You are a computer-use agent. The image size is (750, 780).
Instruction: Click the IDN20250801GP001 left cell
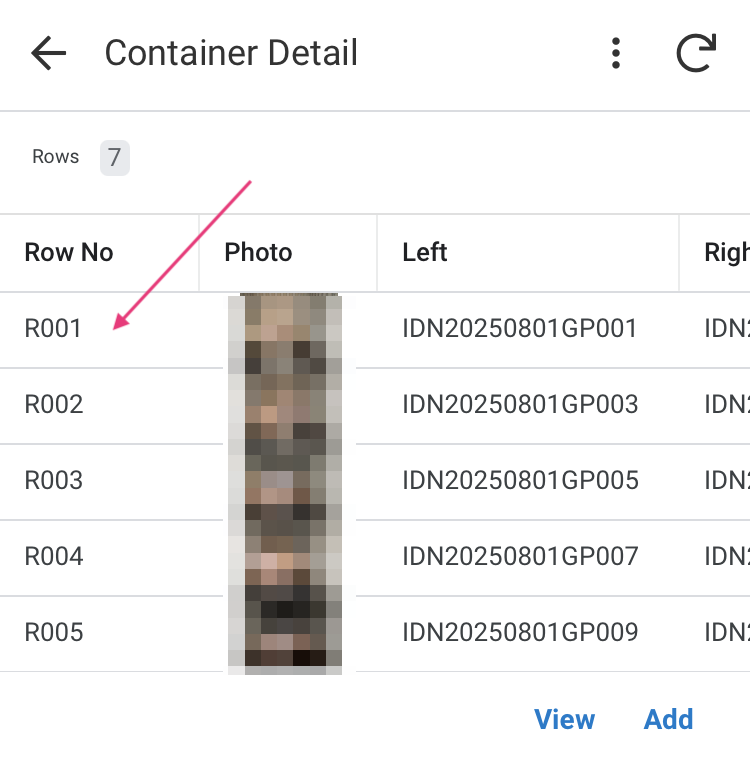coord(520,329)
